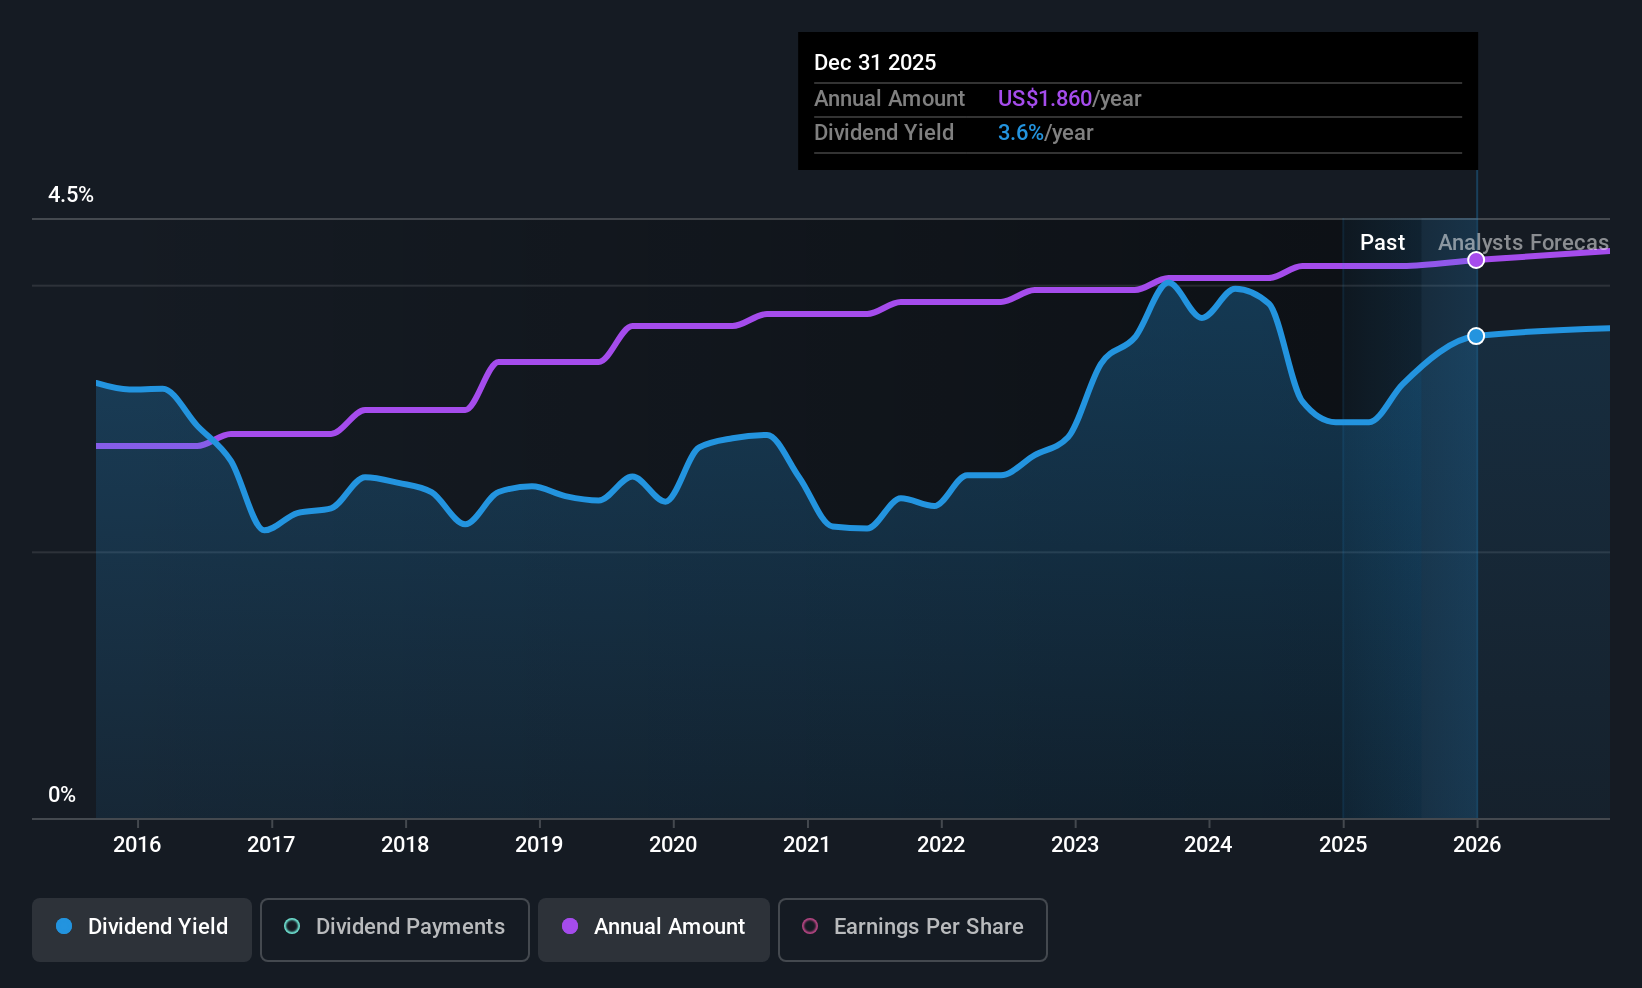
Task: Select the purple marker on Annual Amount line
Action: tap(1476, 260)
